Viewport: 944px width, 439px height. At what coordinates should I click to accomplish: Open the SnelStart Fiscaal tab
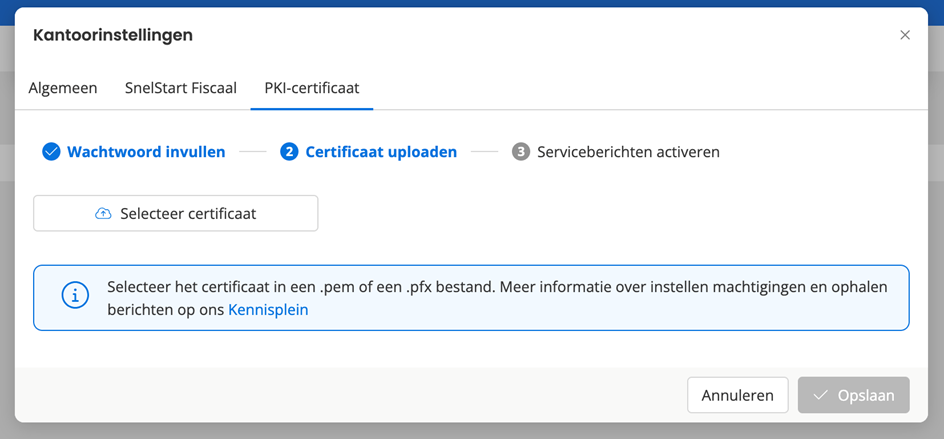181,88
